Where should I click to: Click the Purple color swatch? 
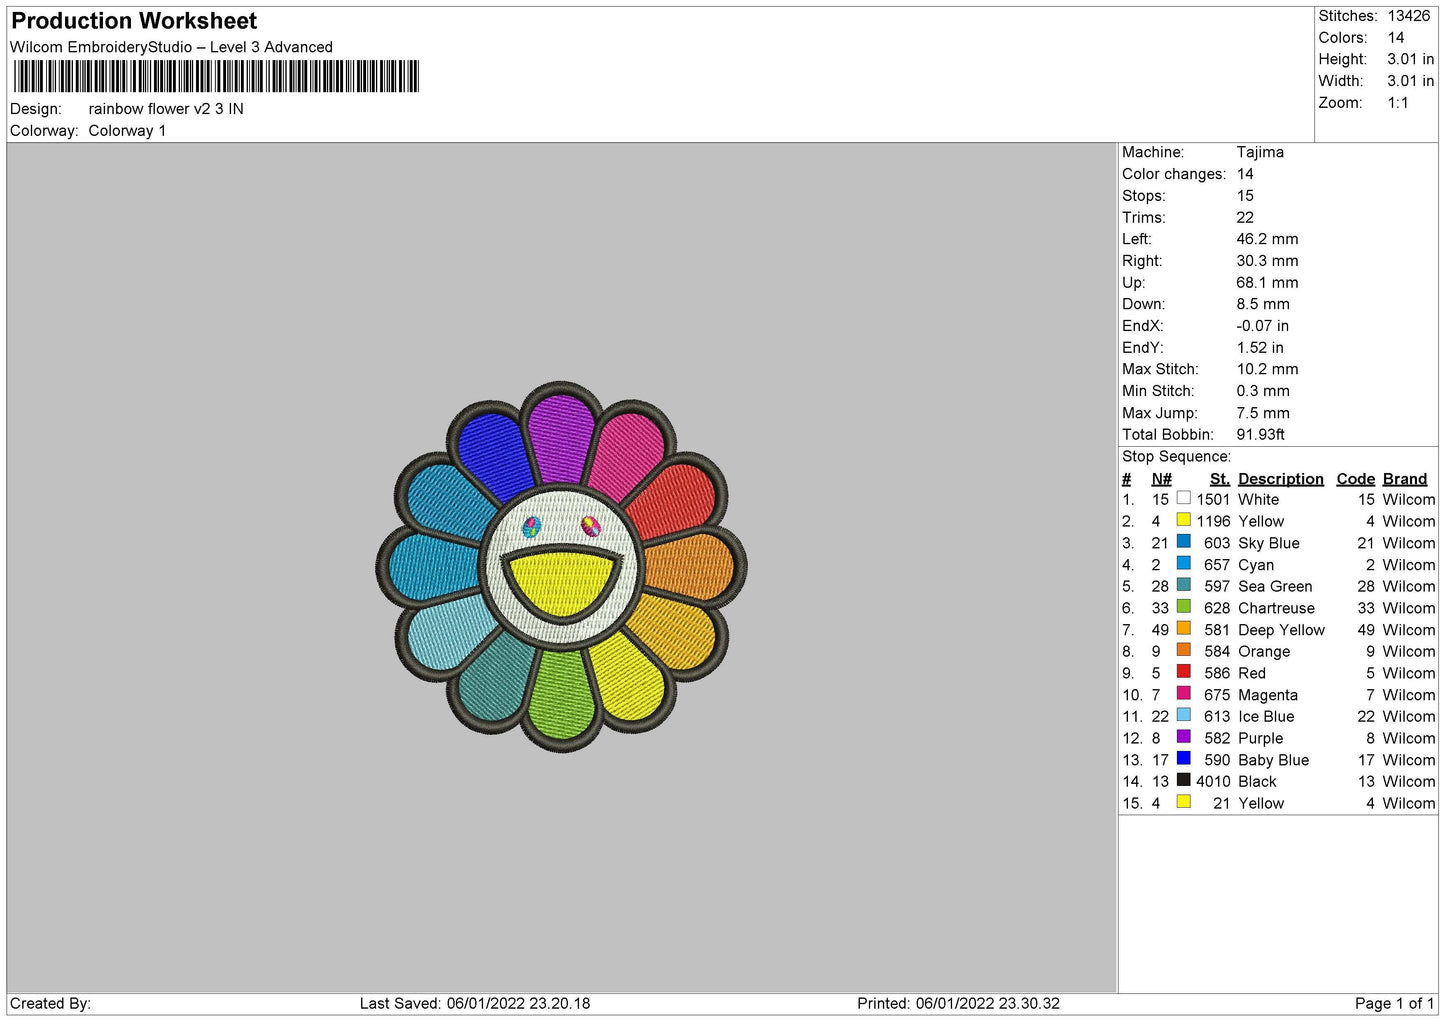[1183, 736]
